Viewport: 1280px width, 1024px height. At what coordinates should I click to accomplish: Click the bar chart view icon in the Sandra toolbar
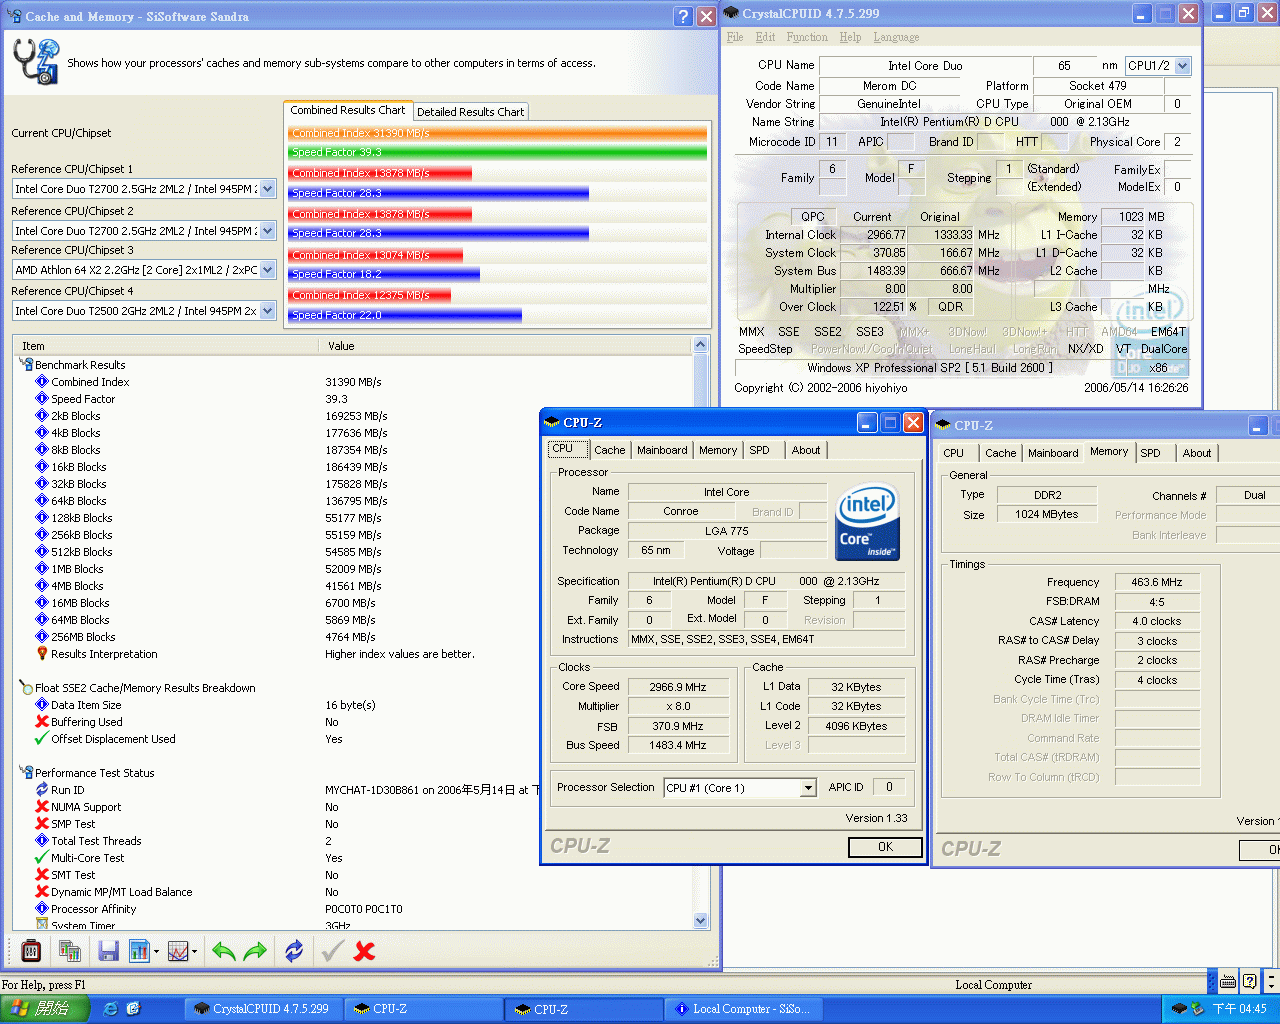(x=139, y=951)
